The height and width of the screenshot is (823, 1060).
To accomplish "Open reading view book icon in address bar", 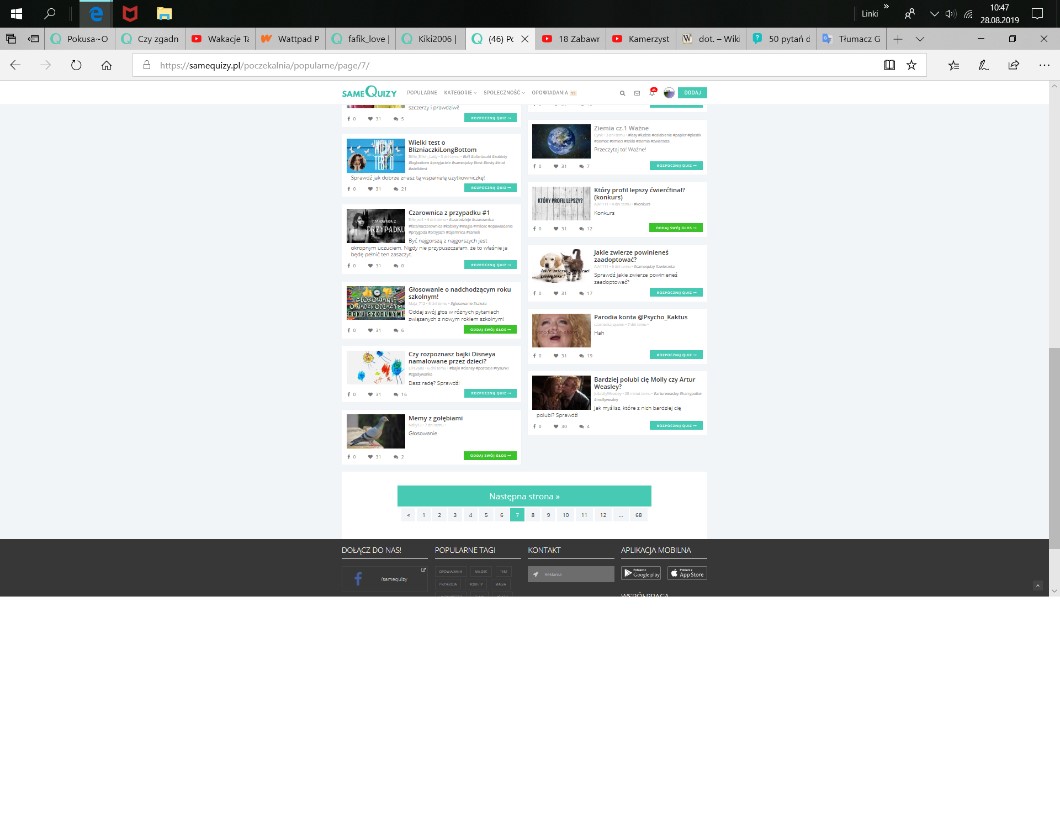I will (x=889, y=65).
